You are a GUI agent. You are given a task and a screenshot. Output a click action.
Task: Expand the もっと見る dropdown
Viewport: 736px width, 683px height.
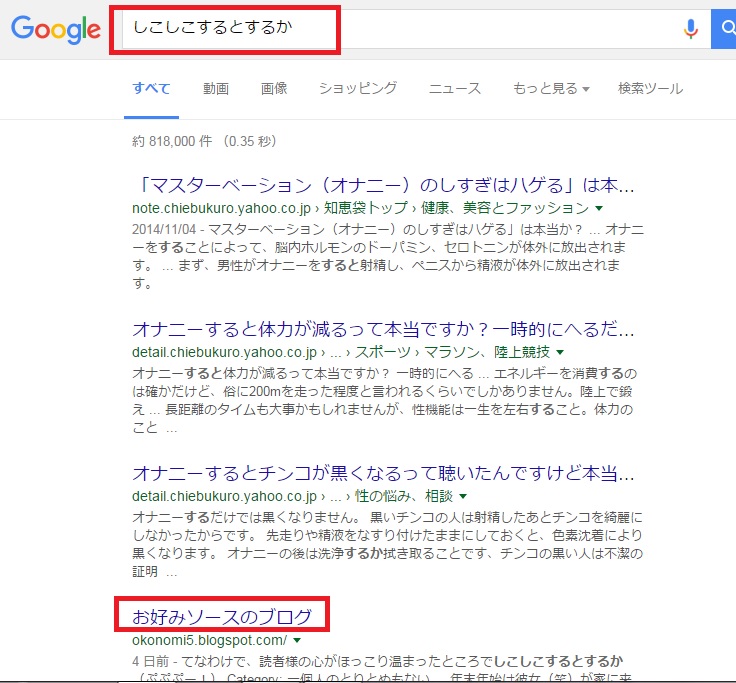coord(551,88)
